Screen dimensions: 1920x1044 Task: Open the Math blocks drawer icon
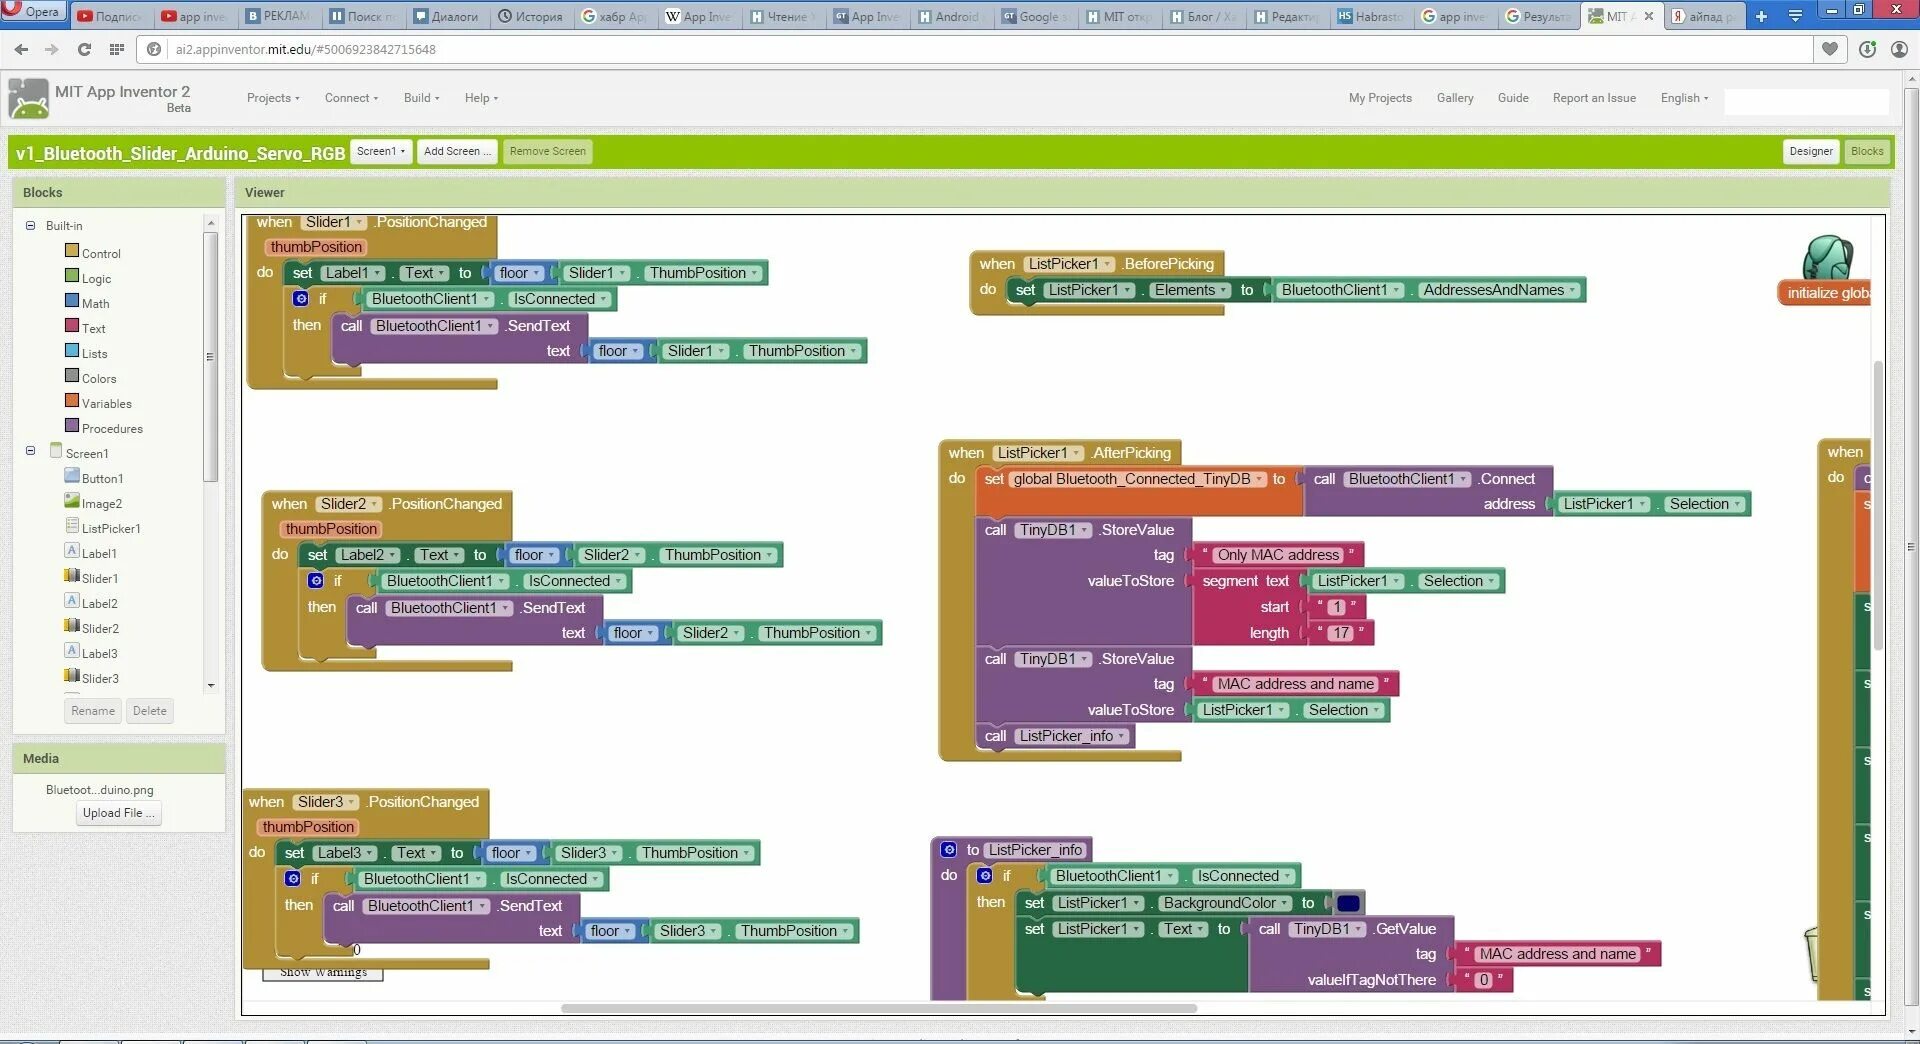72,301
